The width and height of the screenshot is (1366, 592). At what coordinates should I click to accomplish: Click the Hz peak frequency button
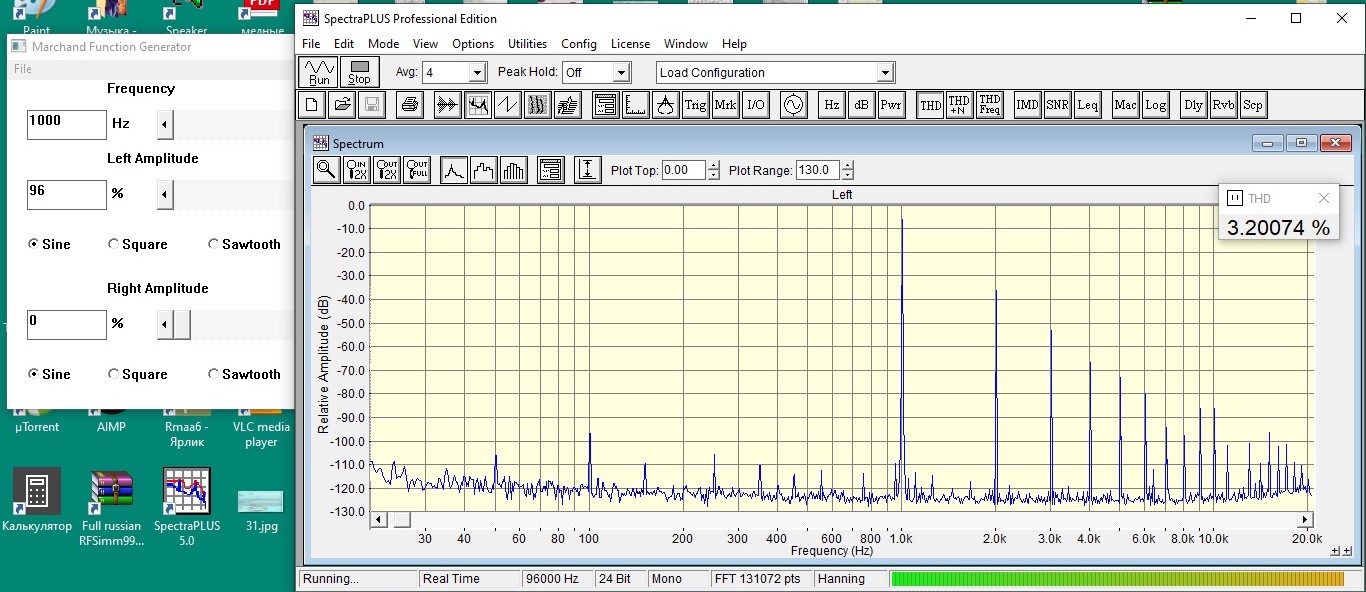click(831, 105)
